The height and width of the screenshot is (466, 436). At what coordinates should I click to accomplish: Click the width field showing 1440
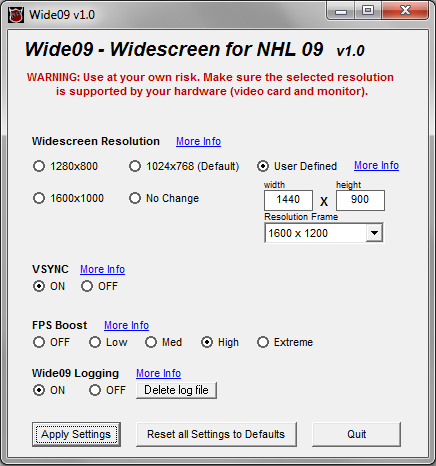click(x=288, y=200)
